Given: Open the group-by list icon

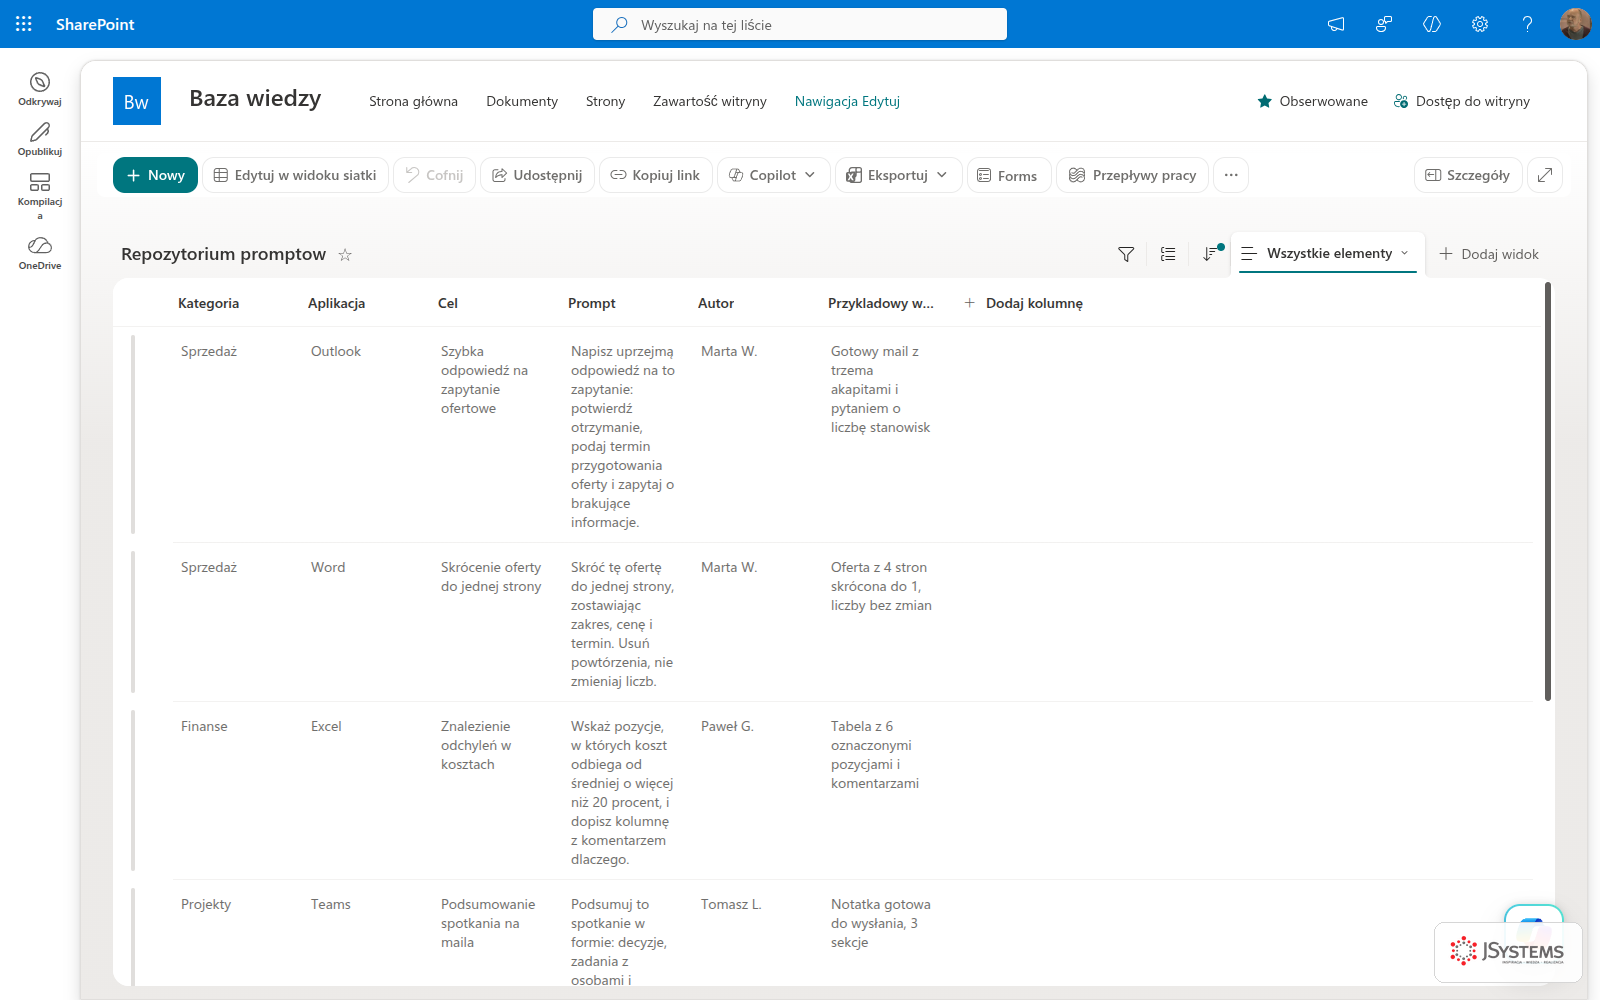Looking at the screenshot, I should point(1168,254).
